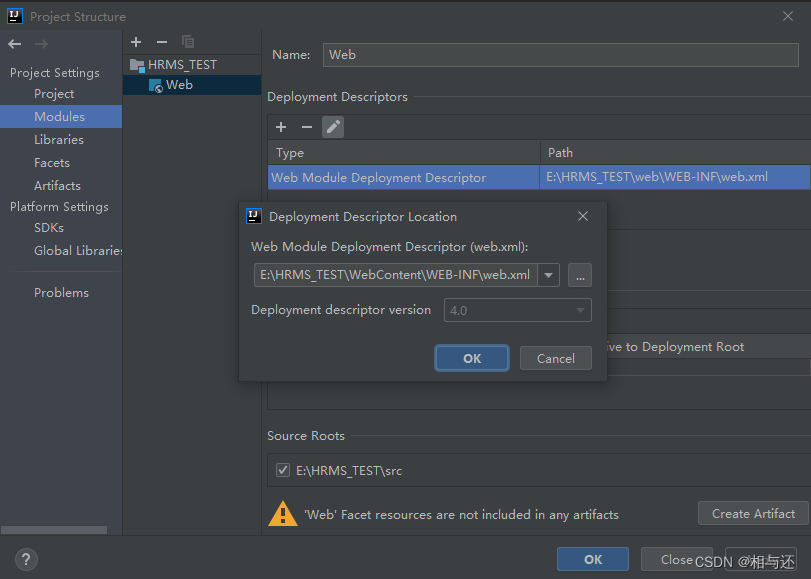Open help with the question mark icon
Screen dimensions: 811x579
(26, 559)
